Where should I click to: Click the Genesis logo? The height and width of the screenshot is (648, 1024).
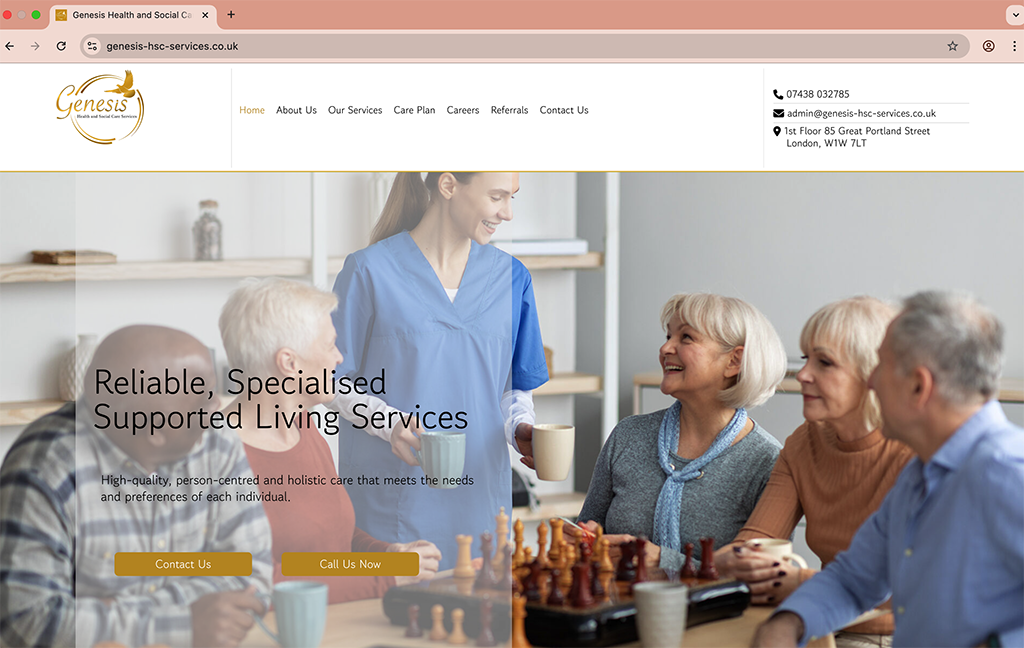100,107
